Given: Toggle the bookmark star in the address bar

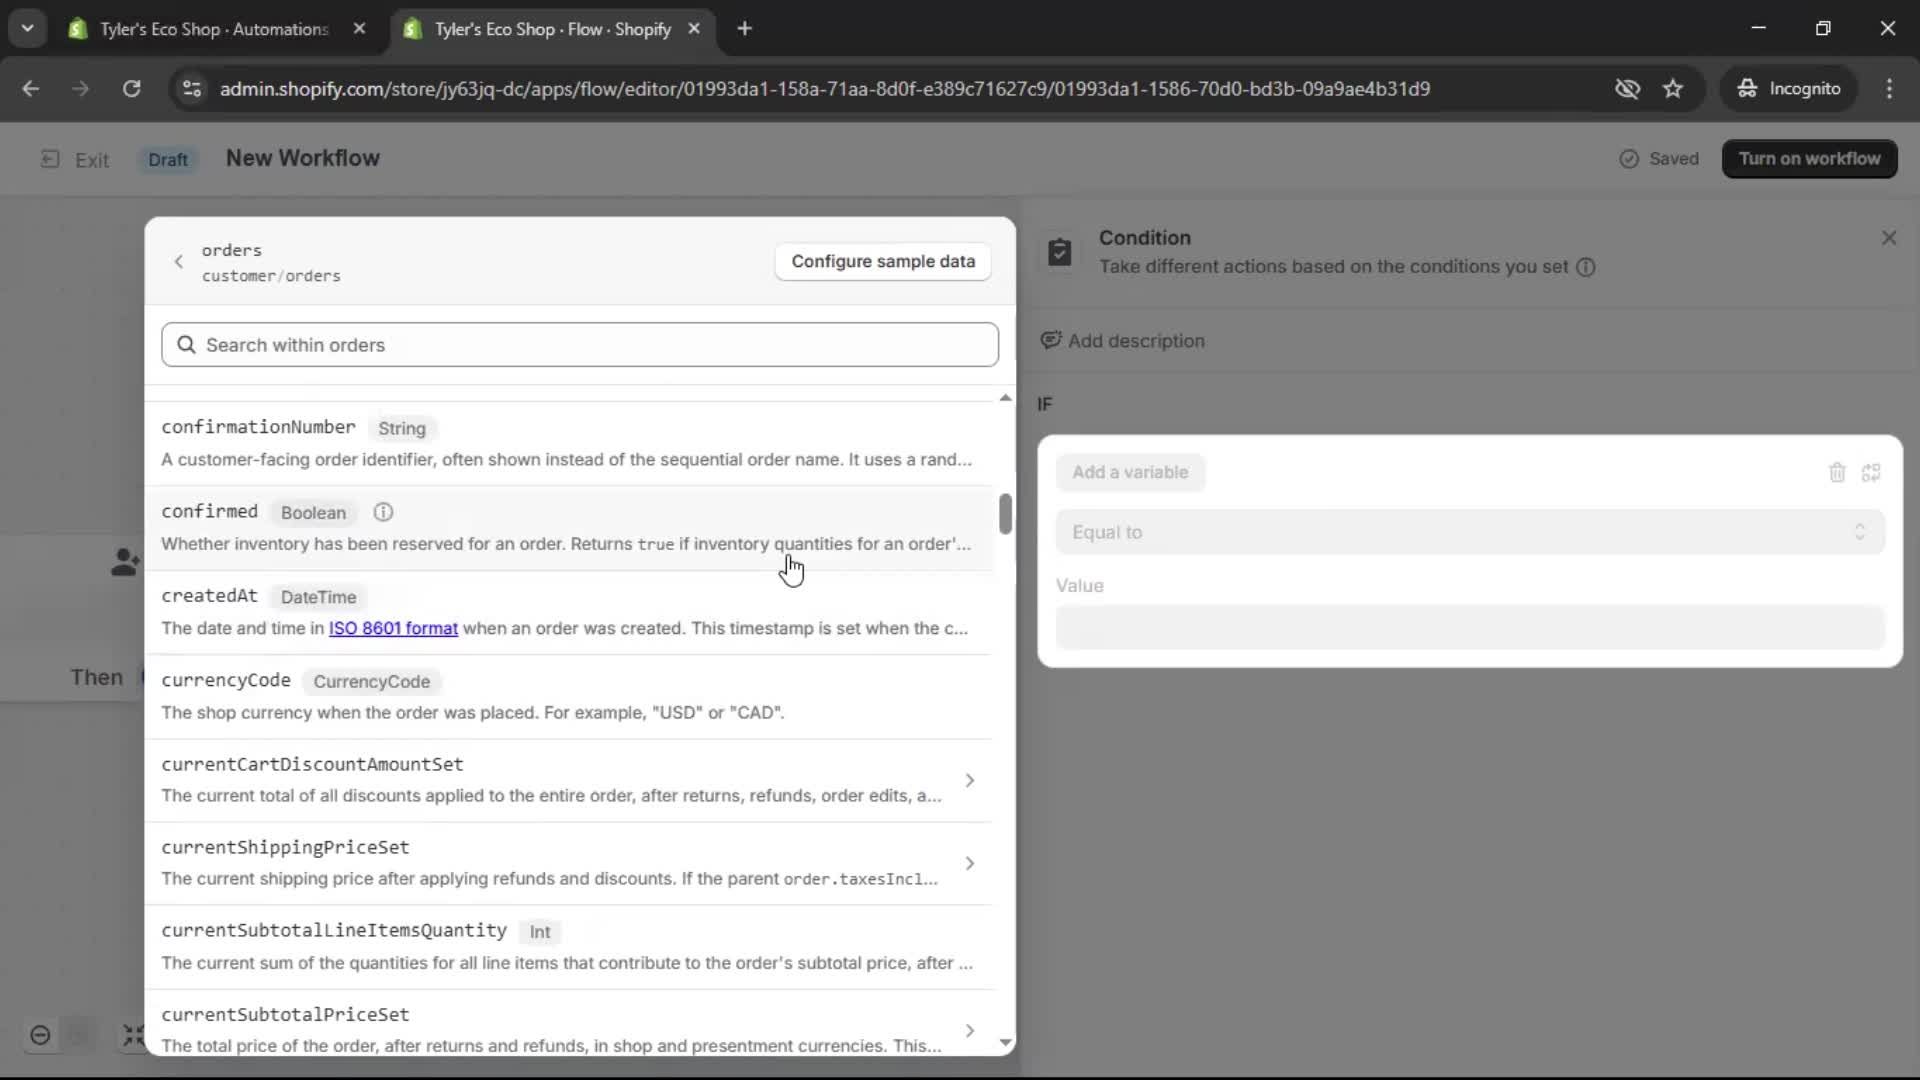Looking at the screenshot, I should pyautogui.click(x=1674, y=88).
